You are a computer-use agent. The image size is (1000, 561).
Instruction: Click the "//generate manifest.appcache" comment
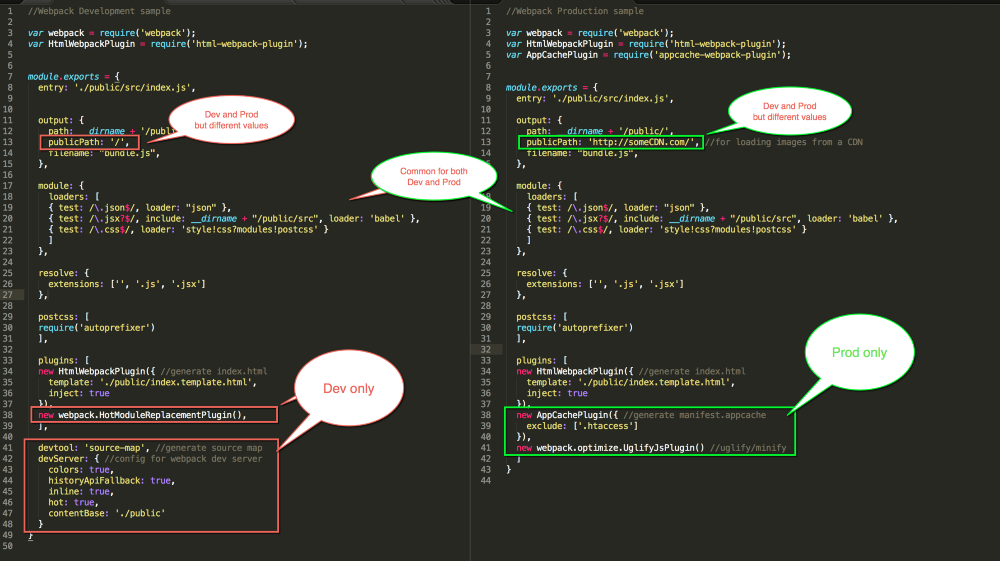coord(695,415)
